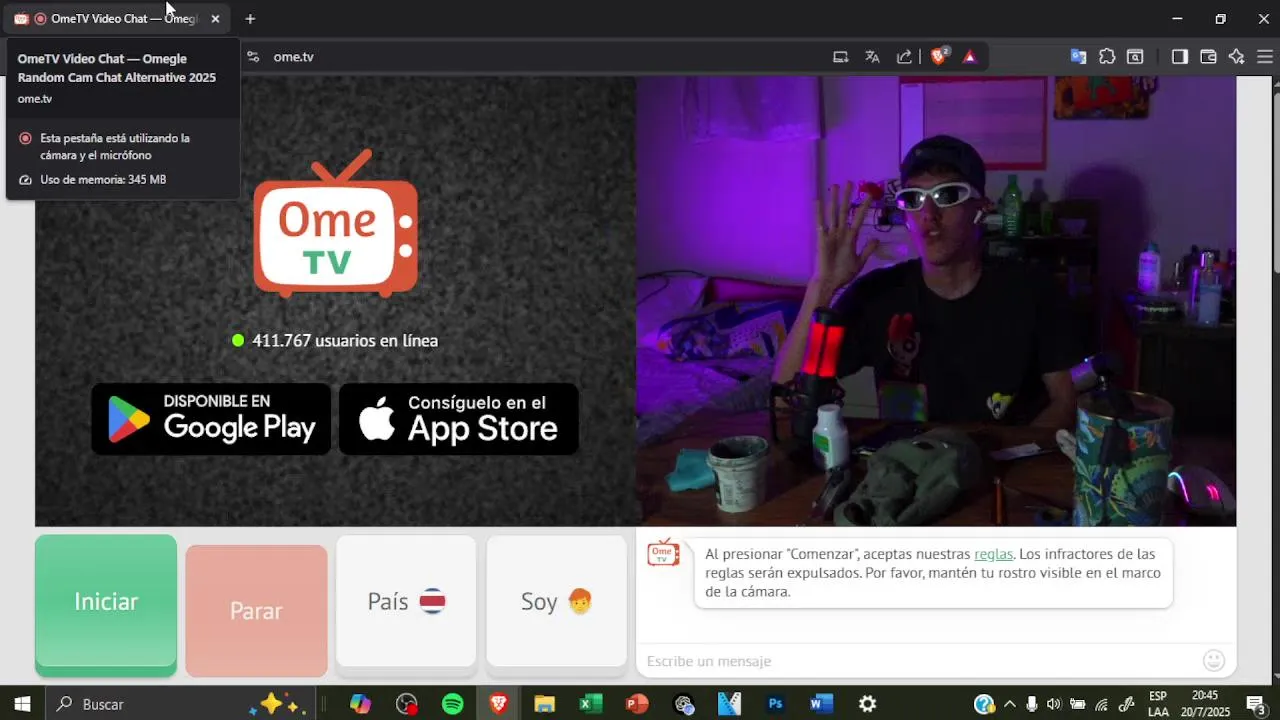Close the OmeTV Video Chat tab
This screenshot has width=1280, height=720.
[x=215, y=19]
